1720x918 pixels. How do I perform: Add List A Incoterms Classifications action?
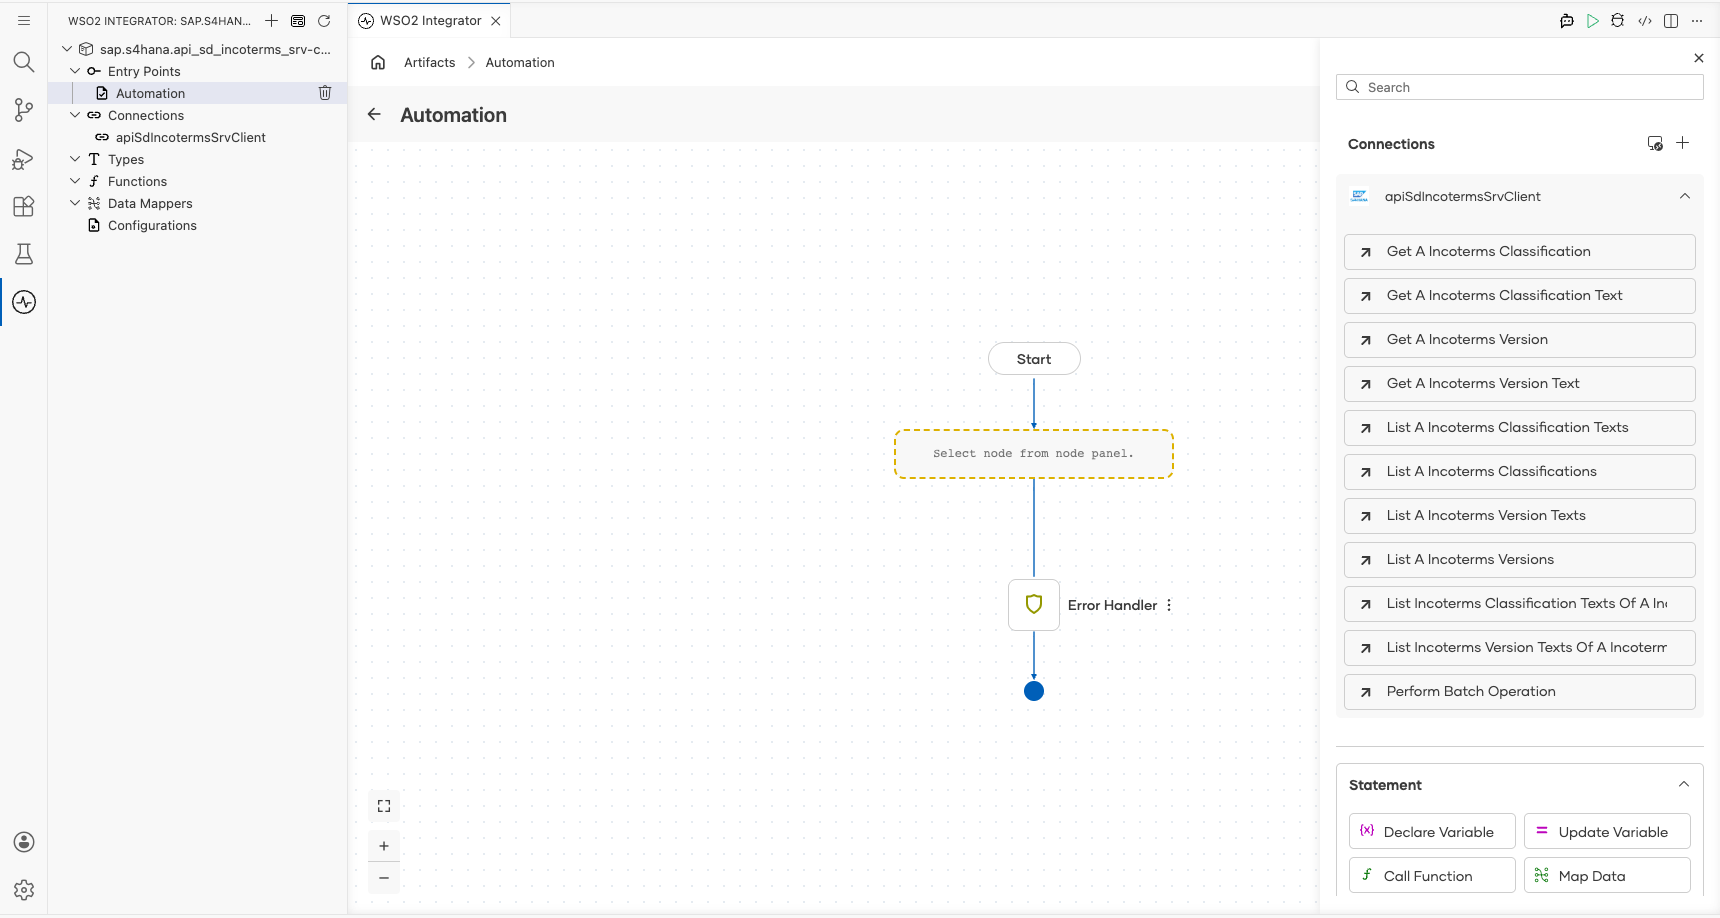(x=1520, y=472)
